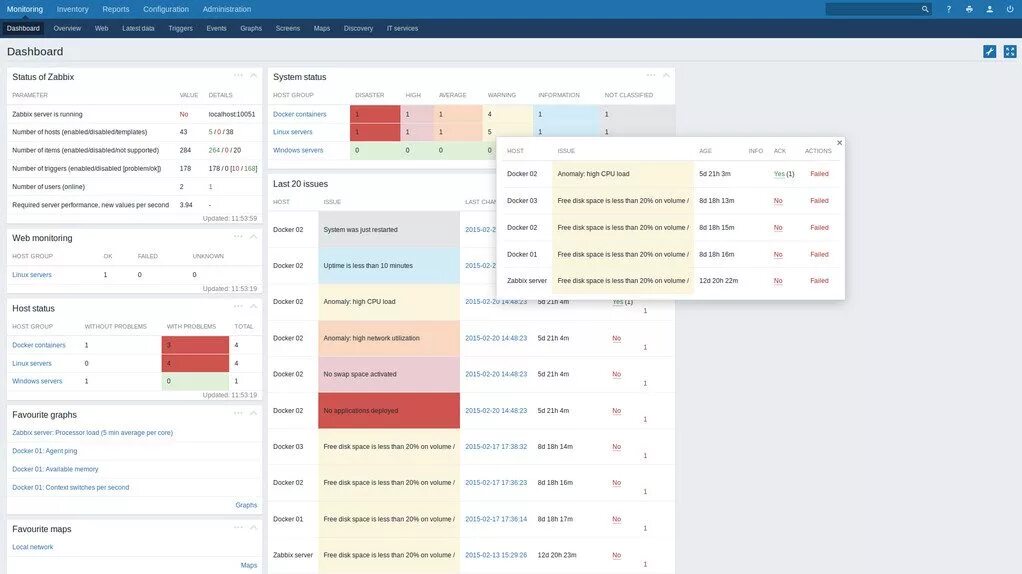The image size is (1022, 574).
Task: Open Windows servers link in Host status
Action: 37,381
